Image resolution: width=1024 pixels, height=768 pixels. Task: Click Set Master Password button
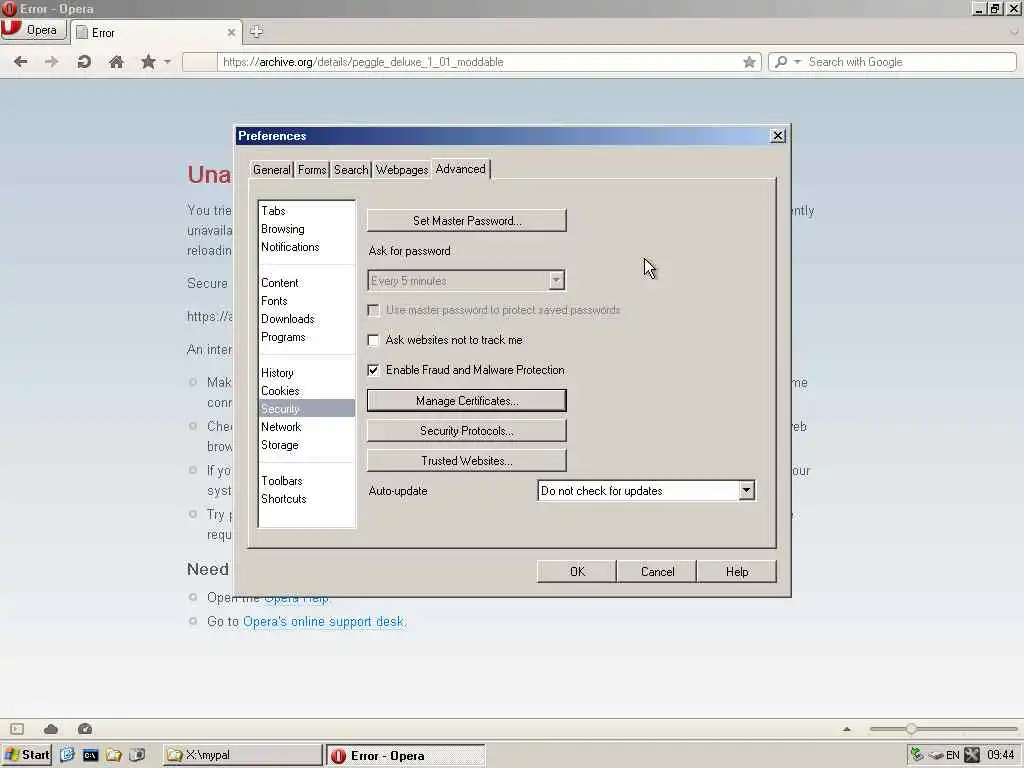pos(467,221)
